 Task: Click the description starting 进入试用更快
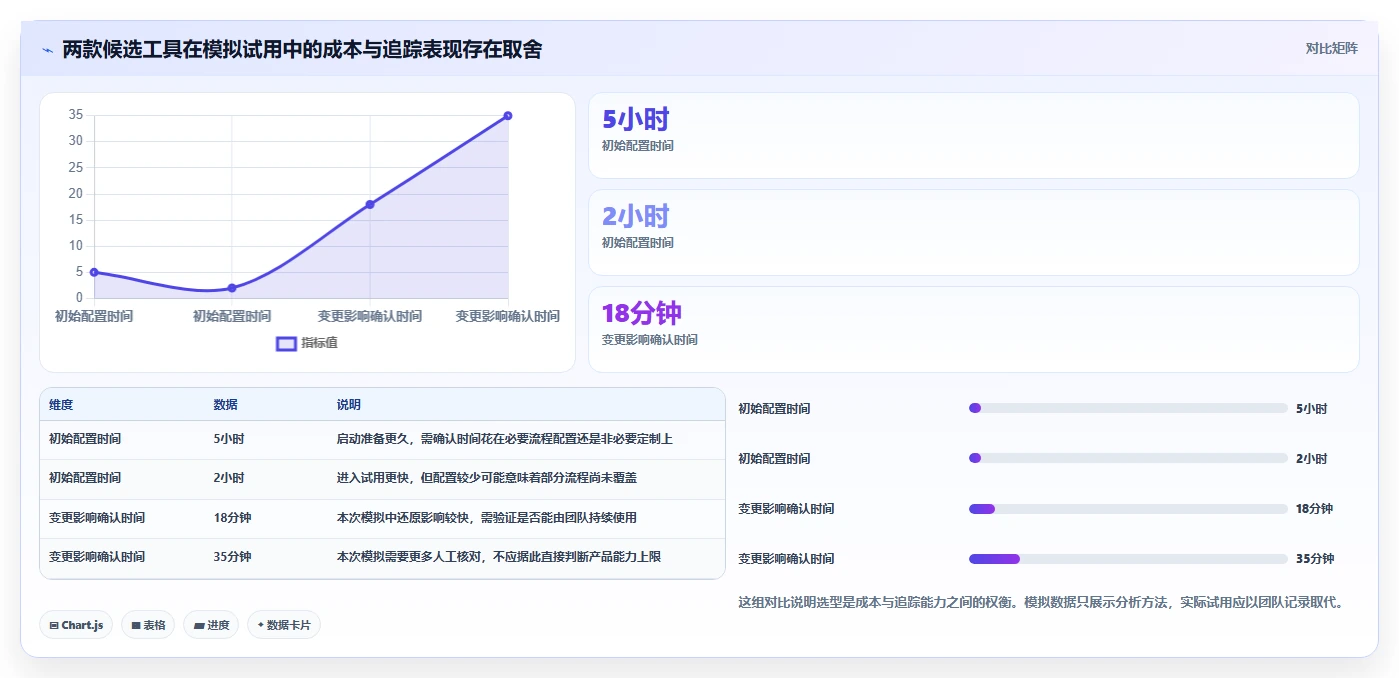[x=487, y=478]
